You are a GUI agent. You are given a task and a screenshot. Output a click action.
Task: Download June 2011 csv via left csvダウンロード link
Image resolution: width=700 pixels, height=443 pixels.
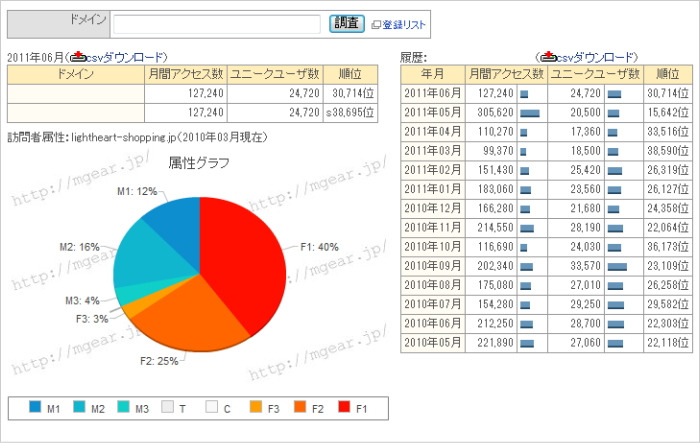coord(125,57)
